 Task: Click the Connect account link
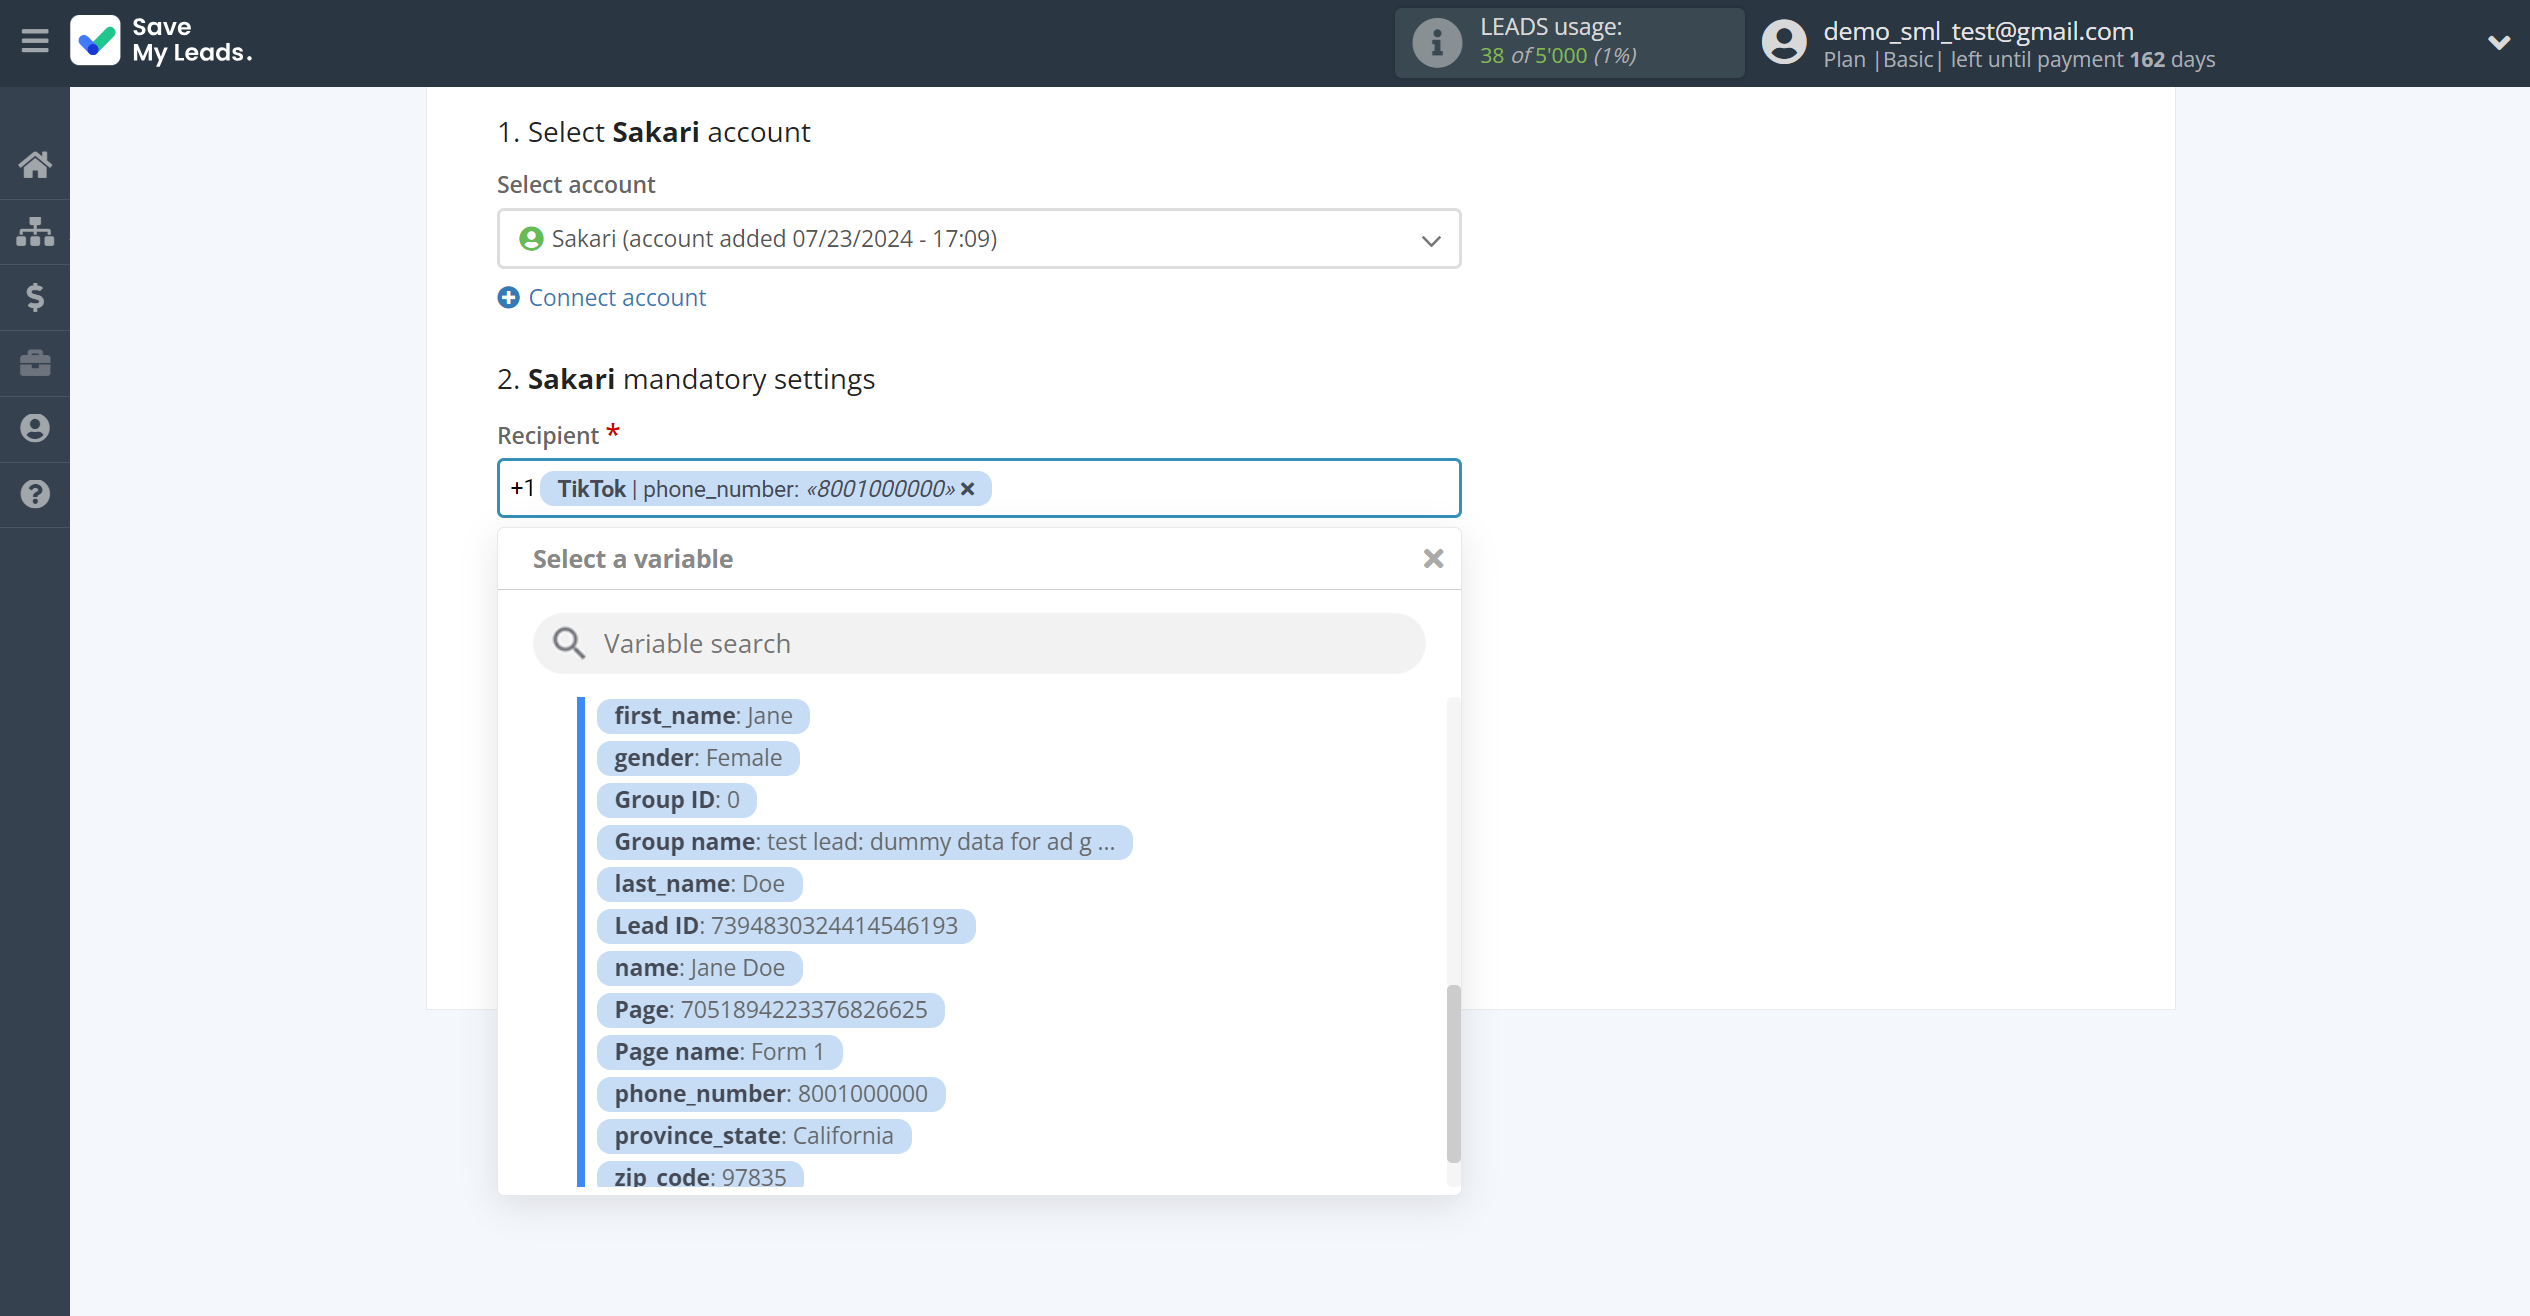tap(617, 298)
